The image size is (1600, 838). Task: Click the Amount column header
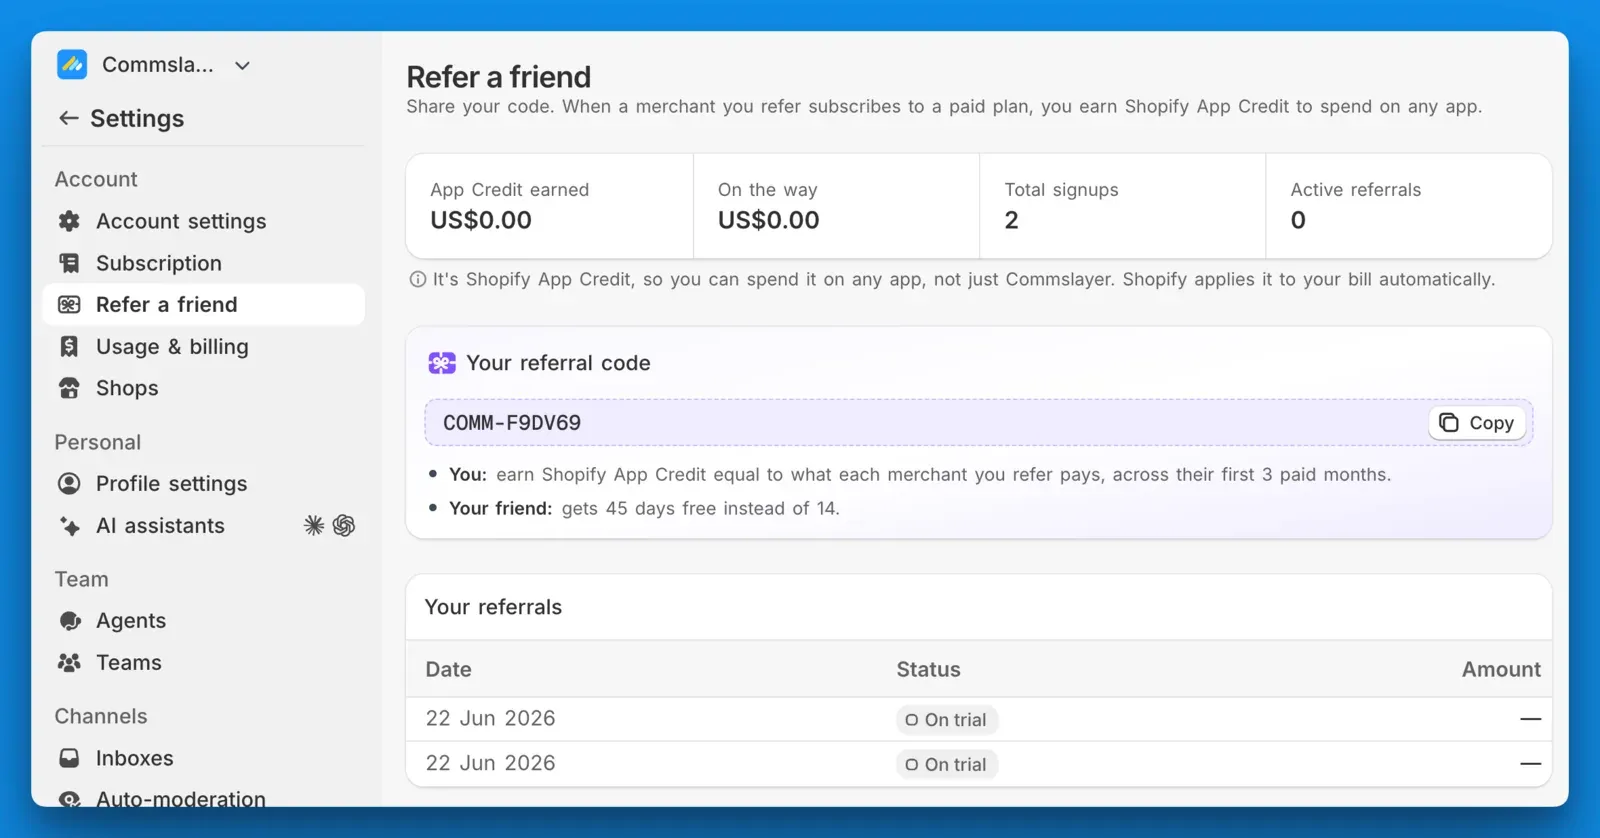click(1501, 670)
